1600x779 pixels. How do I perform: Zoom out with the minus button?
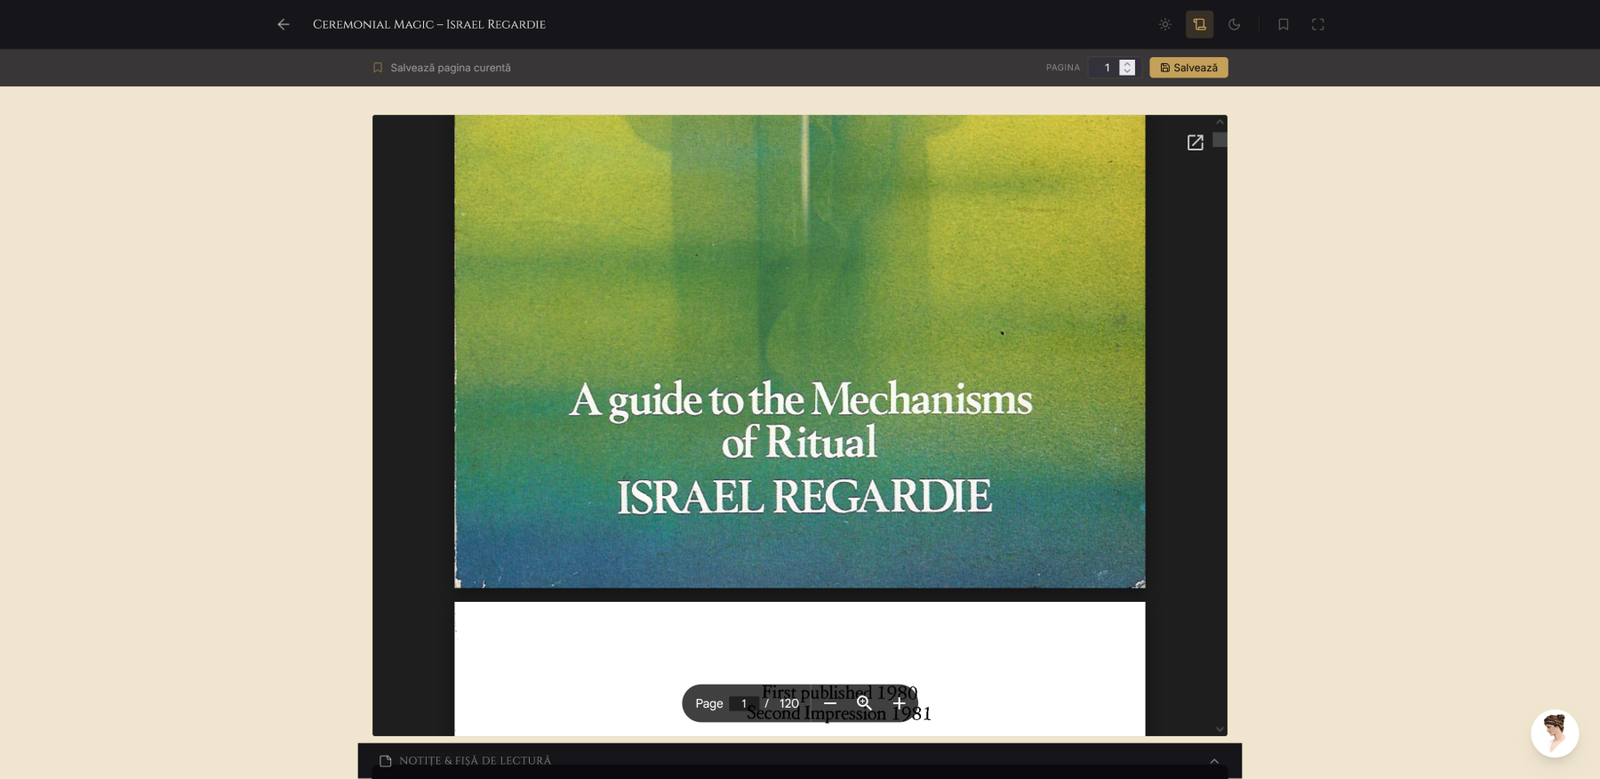830,704
